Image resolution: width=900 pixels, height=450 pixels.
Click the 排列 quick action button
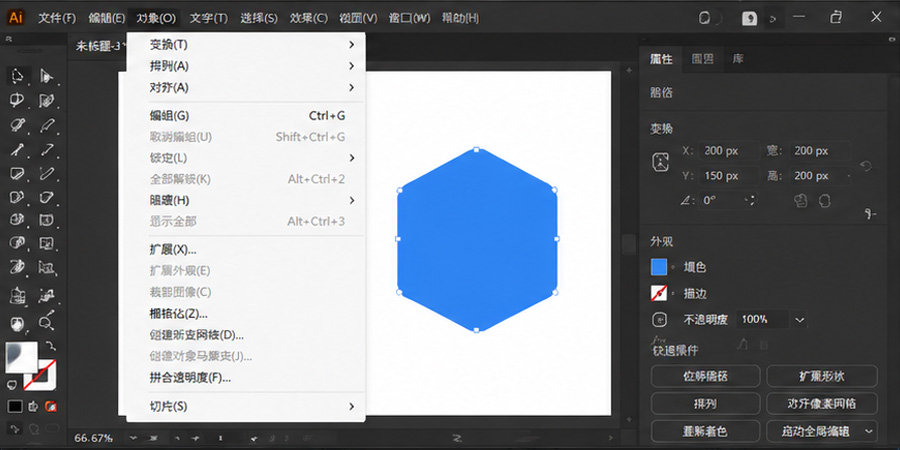705,404
